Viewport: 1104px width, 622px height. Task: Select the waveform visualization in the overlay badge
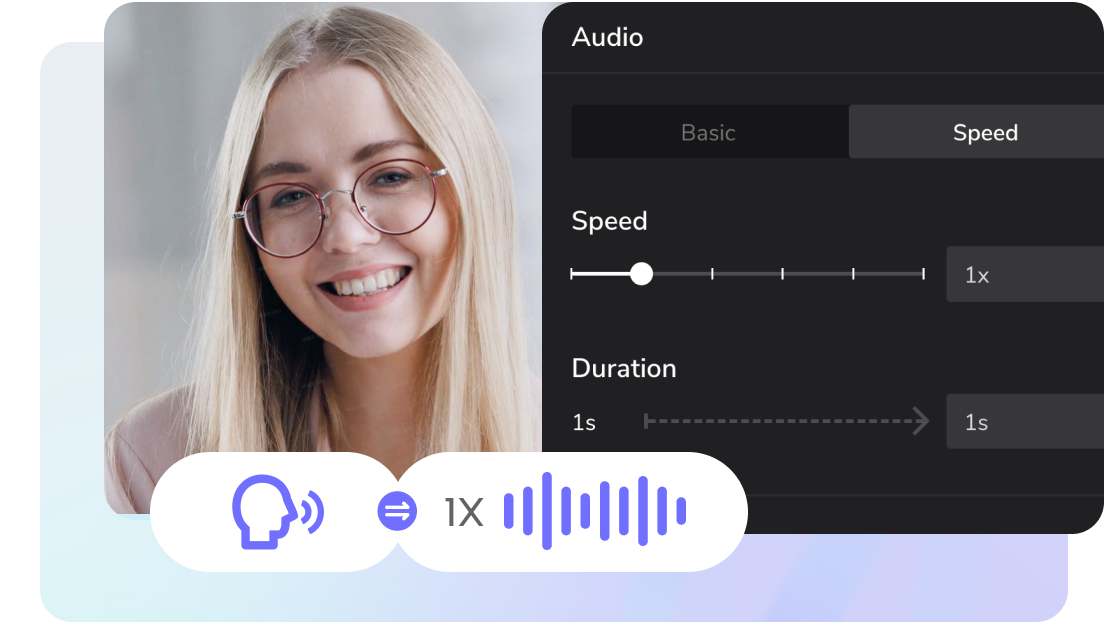click(x=595, y=510)
